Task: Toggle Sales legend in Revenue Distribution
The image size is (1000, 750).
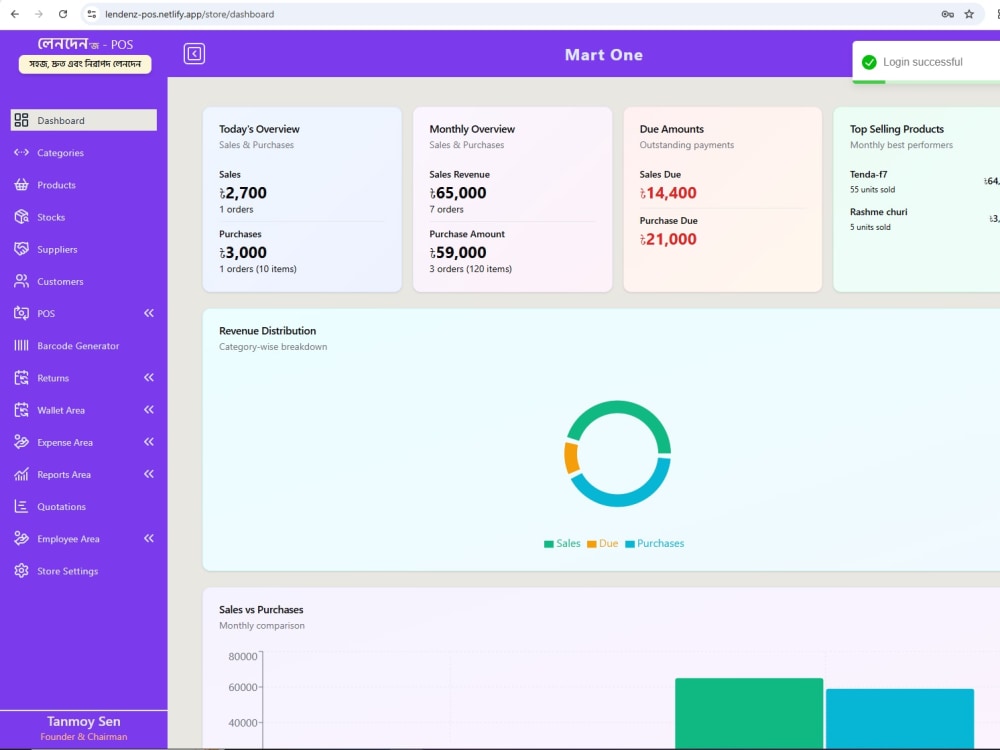Action: 562,543
